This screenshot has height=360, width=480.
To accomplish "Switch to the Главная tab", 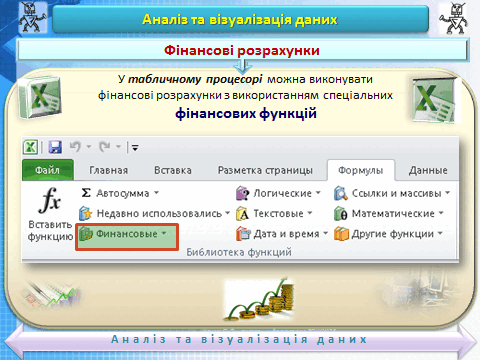I will (x=109, y=170).
